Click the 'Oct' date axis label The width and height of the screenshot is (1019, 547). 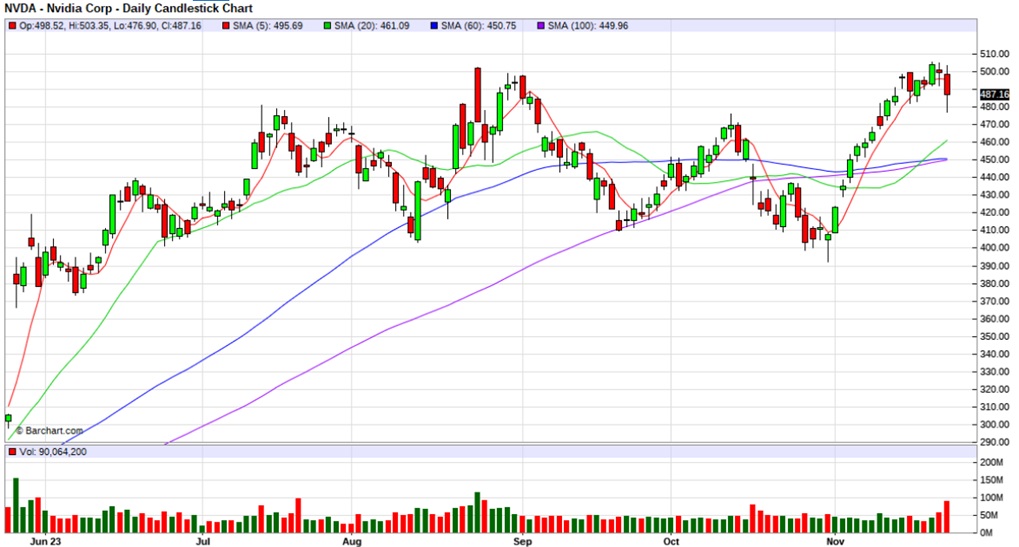coord(671,541)
